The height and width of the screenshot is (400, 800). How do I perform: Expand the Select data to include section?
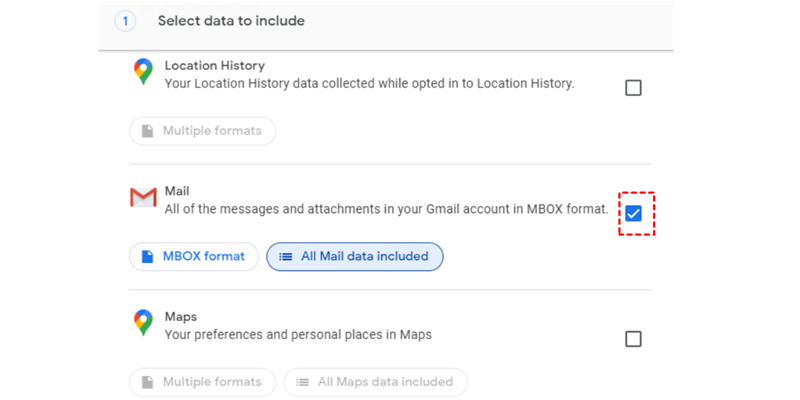tap(231, 21)
